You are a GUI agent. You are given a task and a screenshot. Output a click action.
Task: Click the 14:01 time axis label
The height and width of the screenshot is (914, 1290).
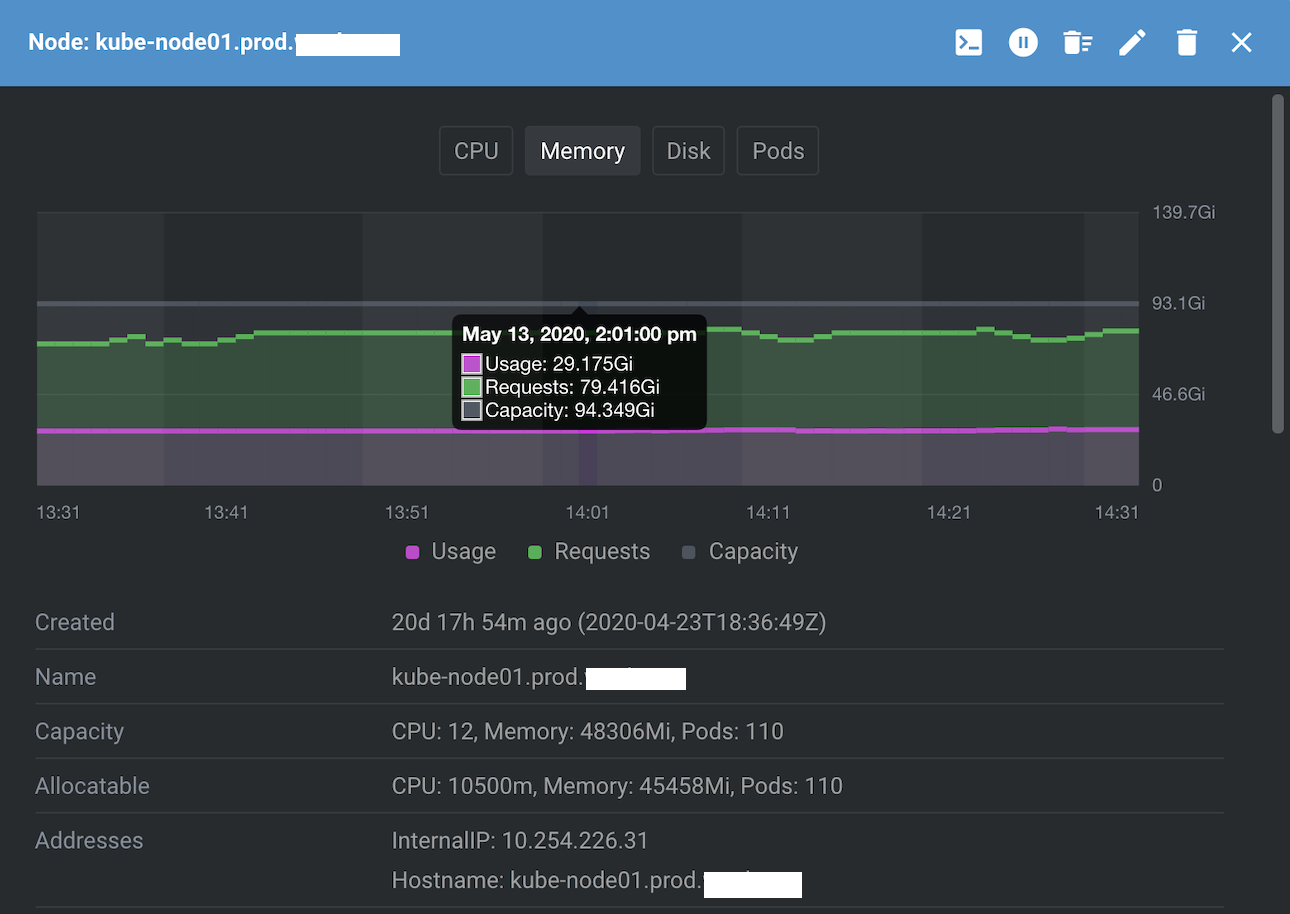coord(588,512)
